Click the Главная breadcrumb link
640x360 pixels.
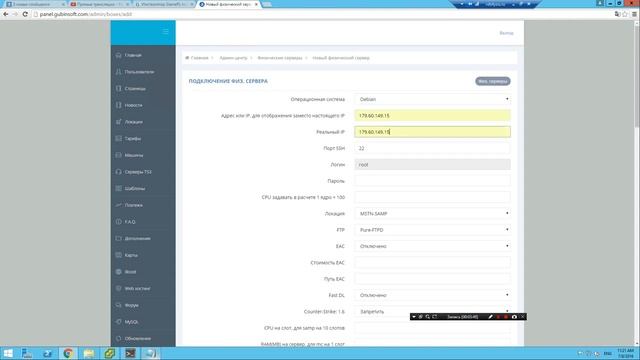coord(200,58)
